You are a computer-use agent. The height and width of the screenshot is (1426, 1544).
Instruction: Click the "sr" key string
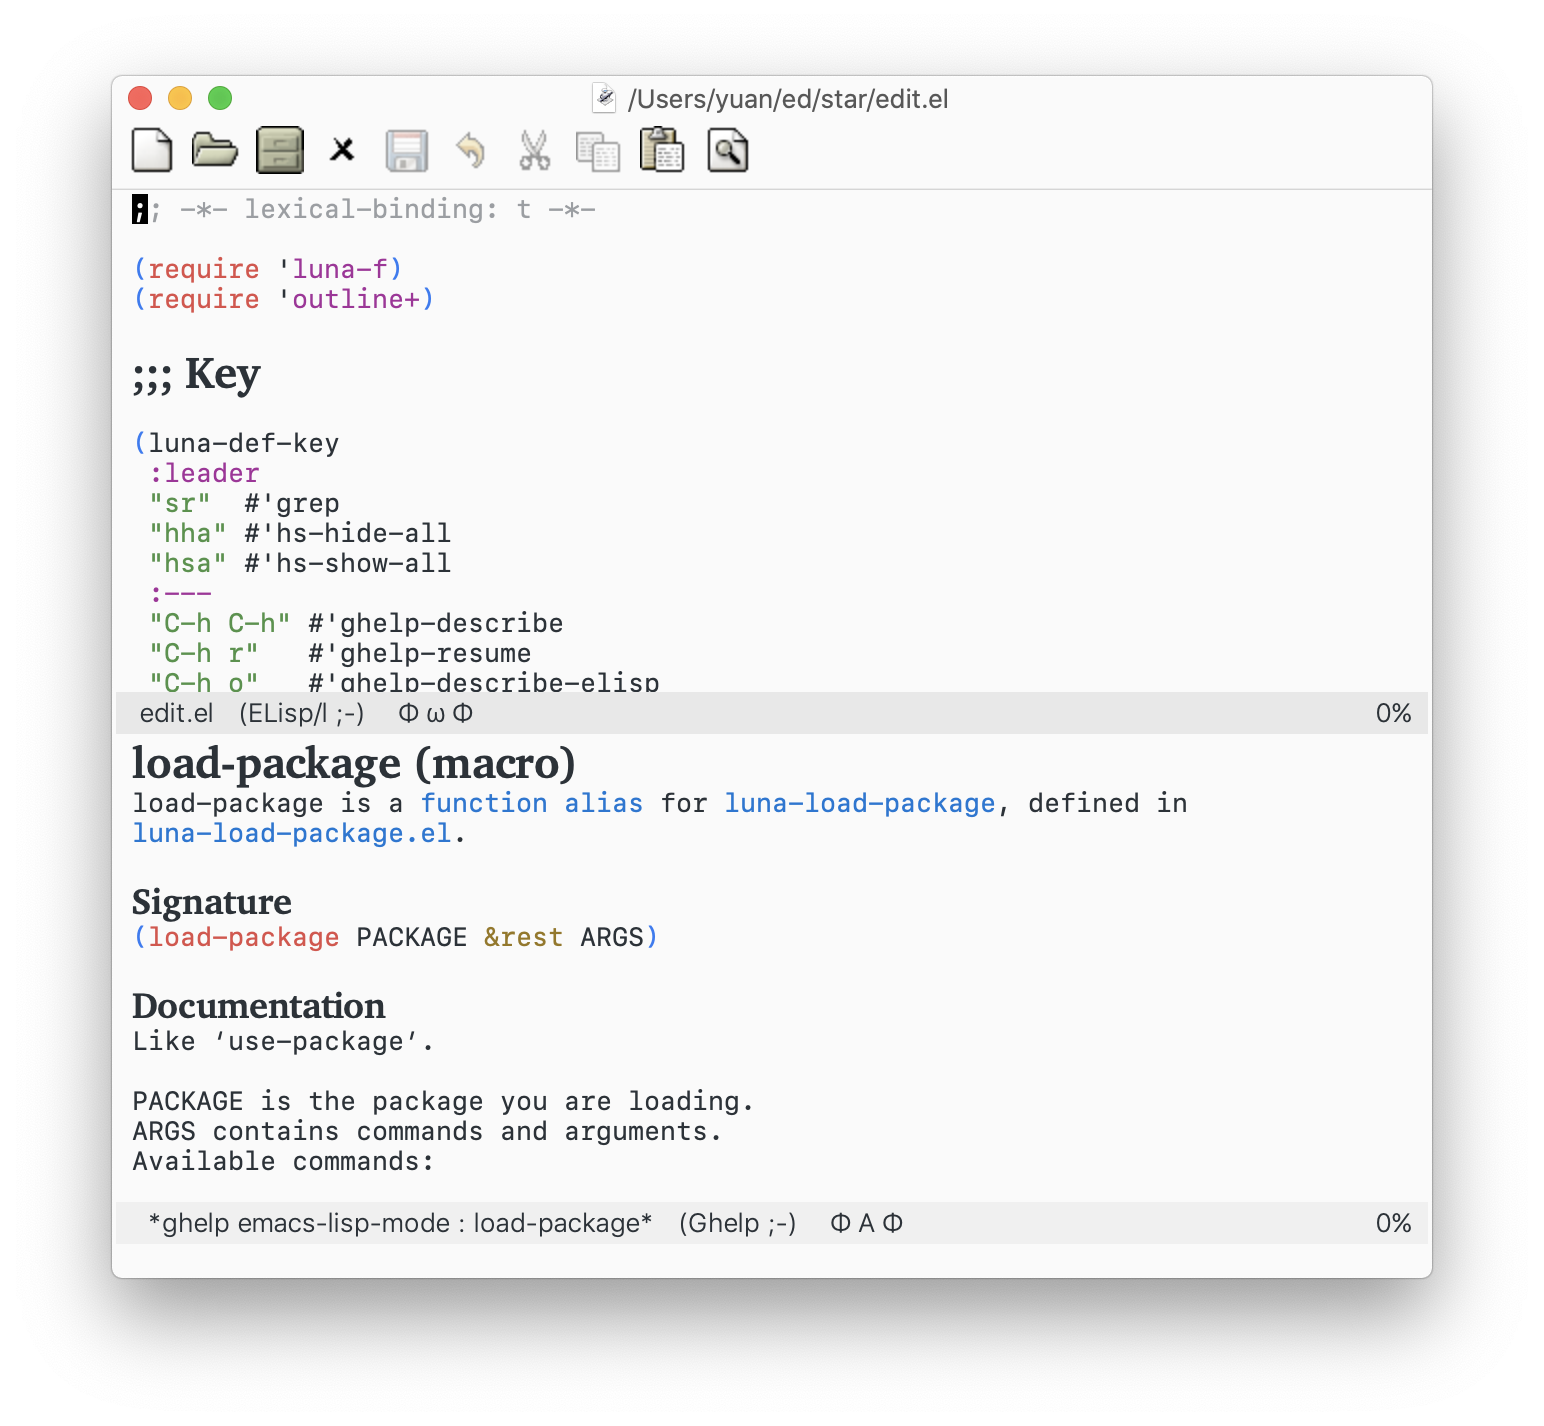point(180,503)
